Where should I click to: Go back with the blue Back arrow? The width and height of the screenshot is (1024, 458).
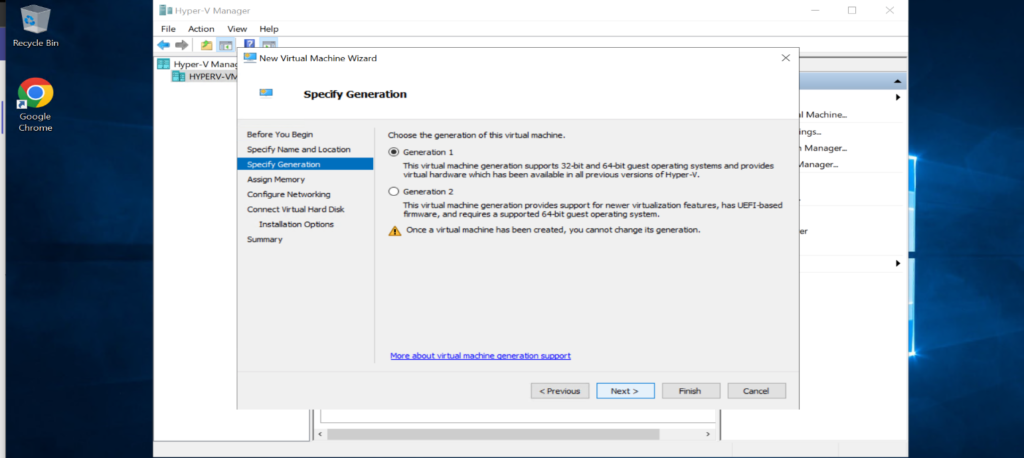[x=164, y=45]
